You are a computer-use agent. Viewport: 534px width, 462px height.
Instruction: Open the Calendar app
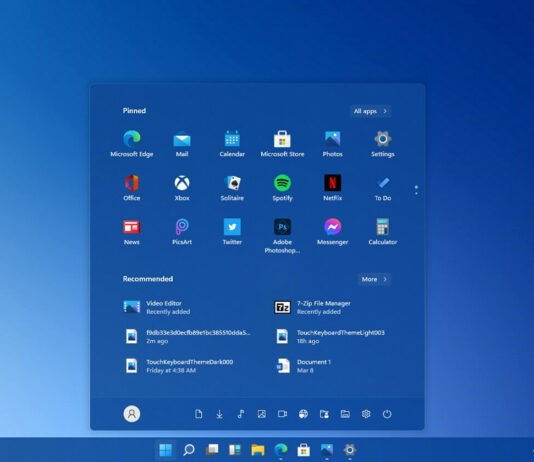pyautogui.click(x=232, y=143)
